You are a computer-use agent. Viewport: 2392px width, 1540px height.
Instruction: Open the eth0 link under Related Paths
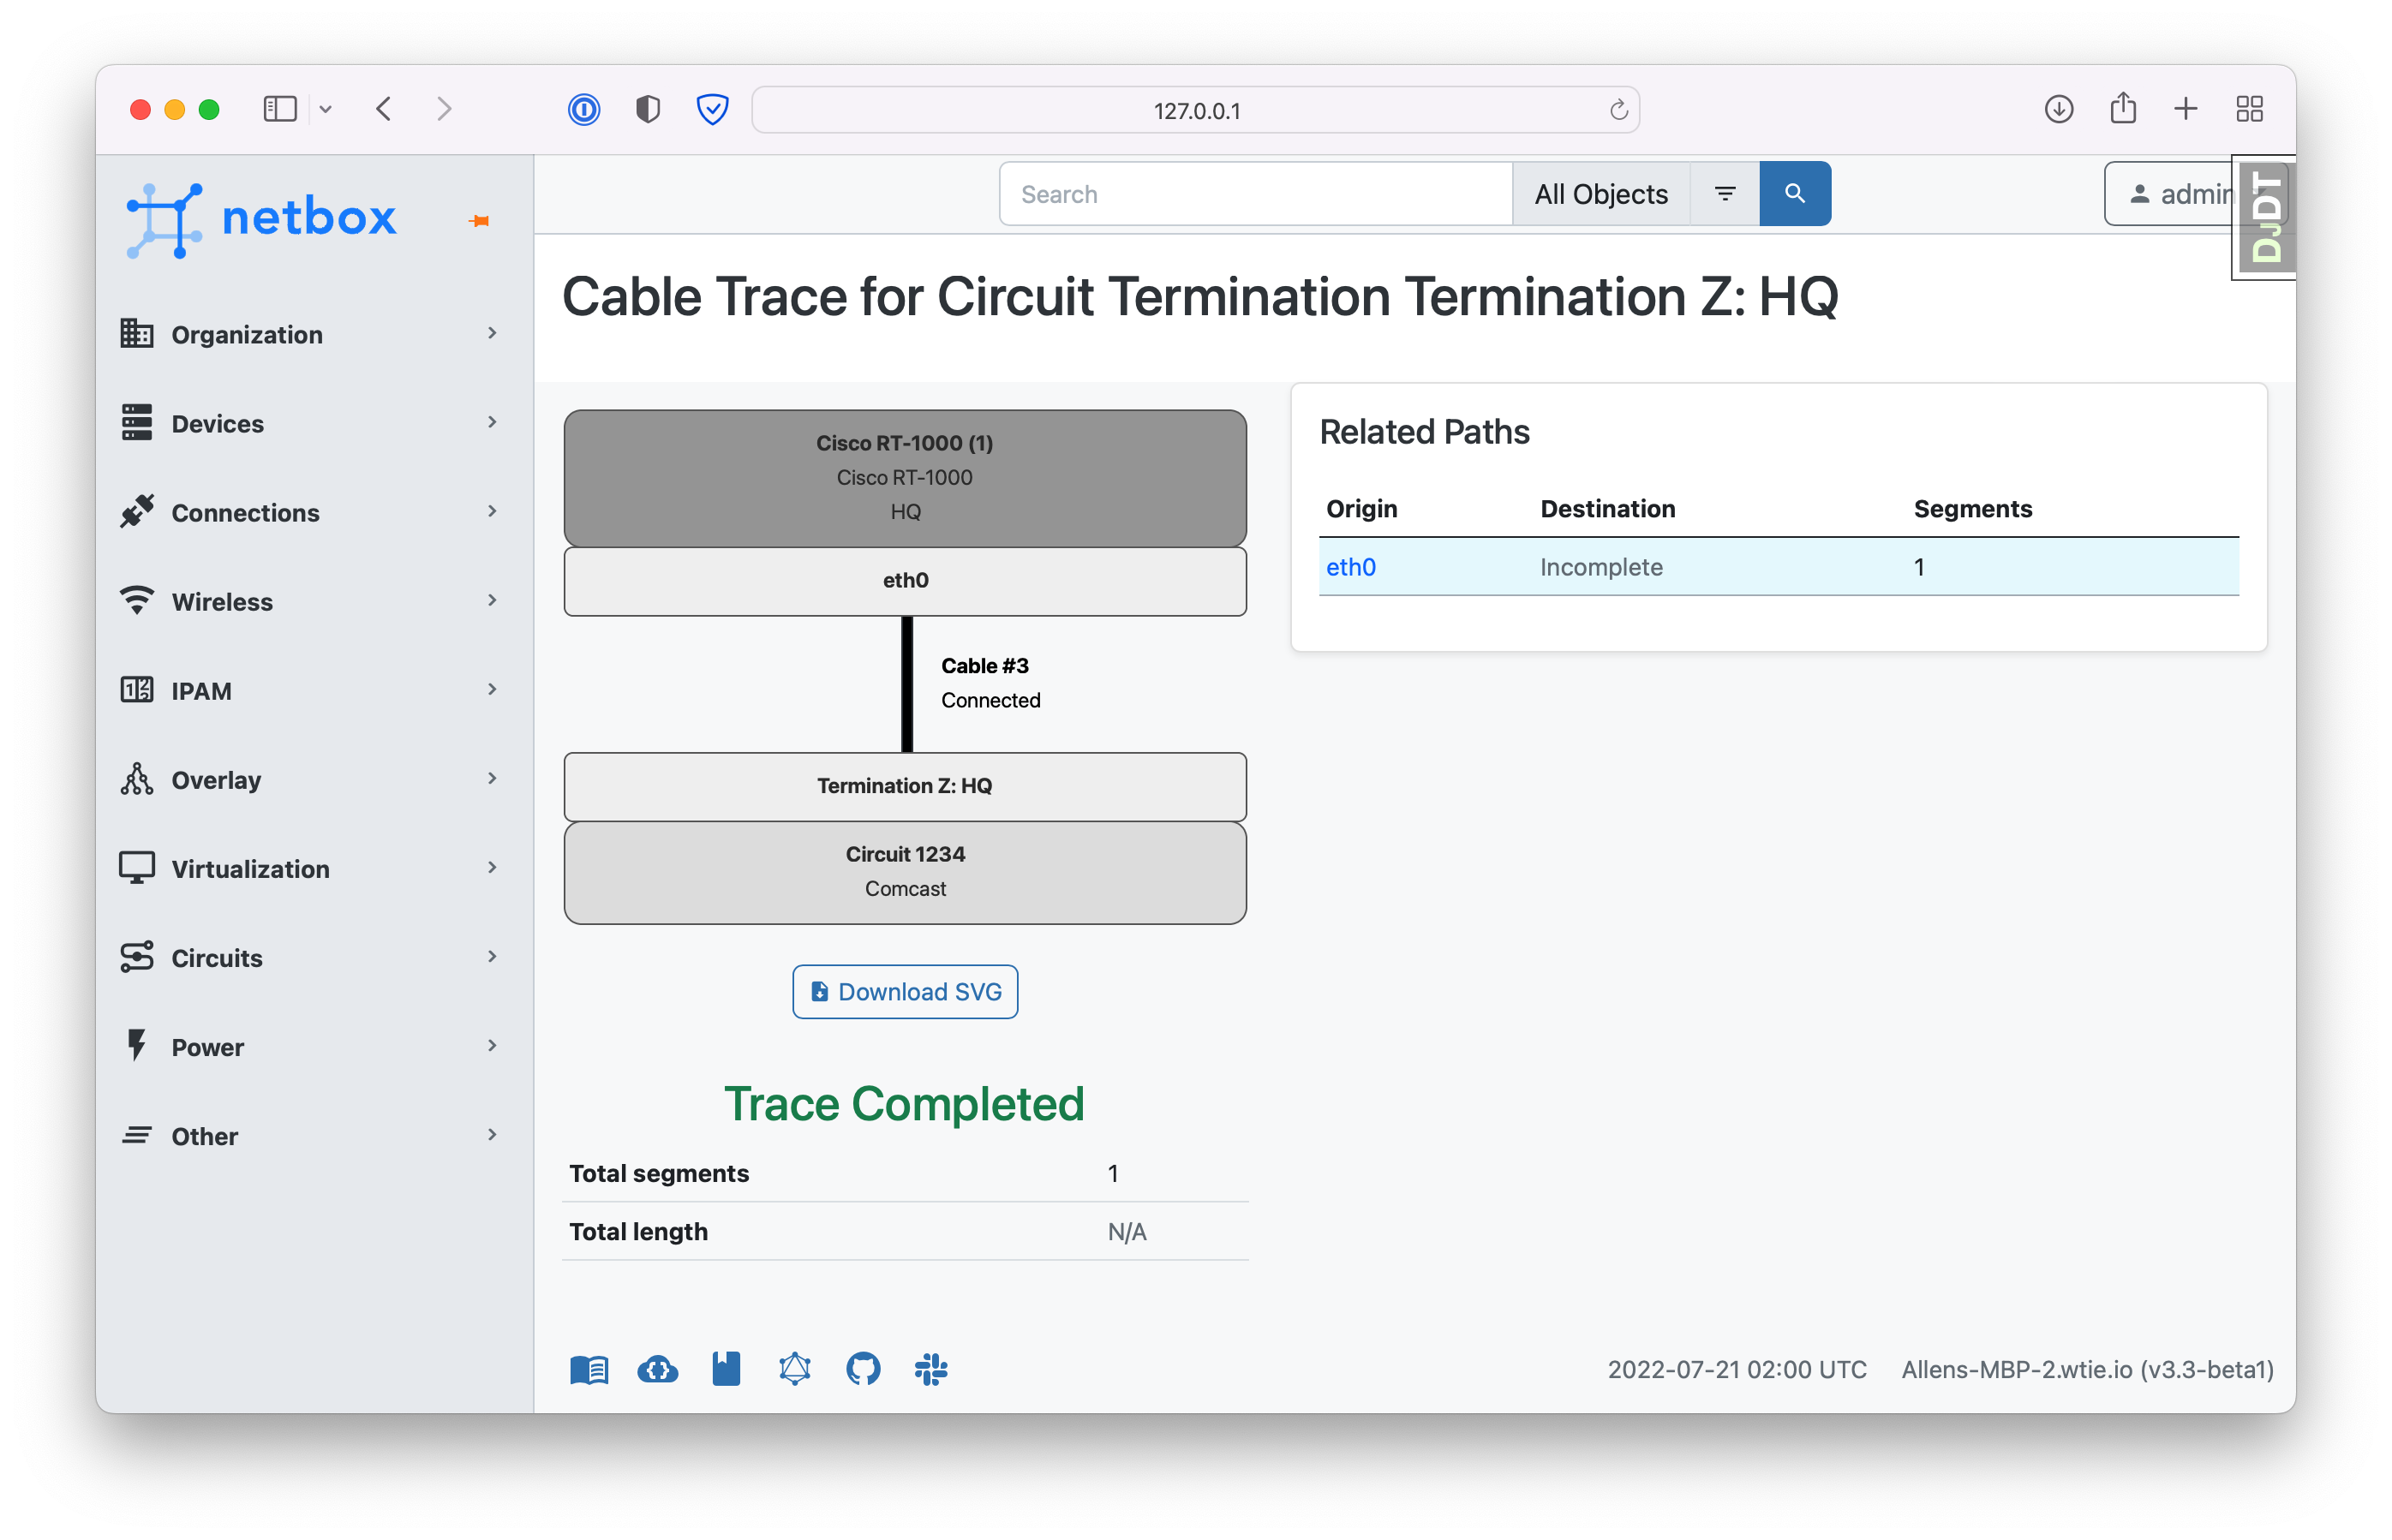pos(1351,567)
